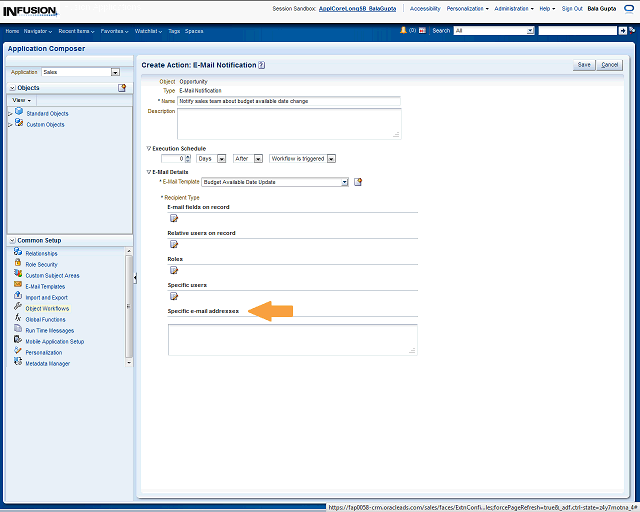Click the new object icon in Objects panel
640x512 pixels.
click(122, 88)
